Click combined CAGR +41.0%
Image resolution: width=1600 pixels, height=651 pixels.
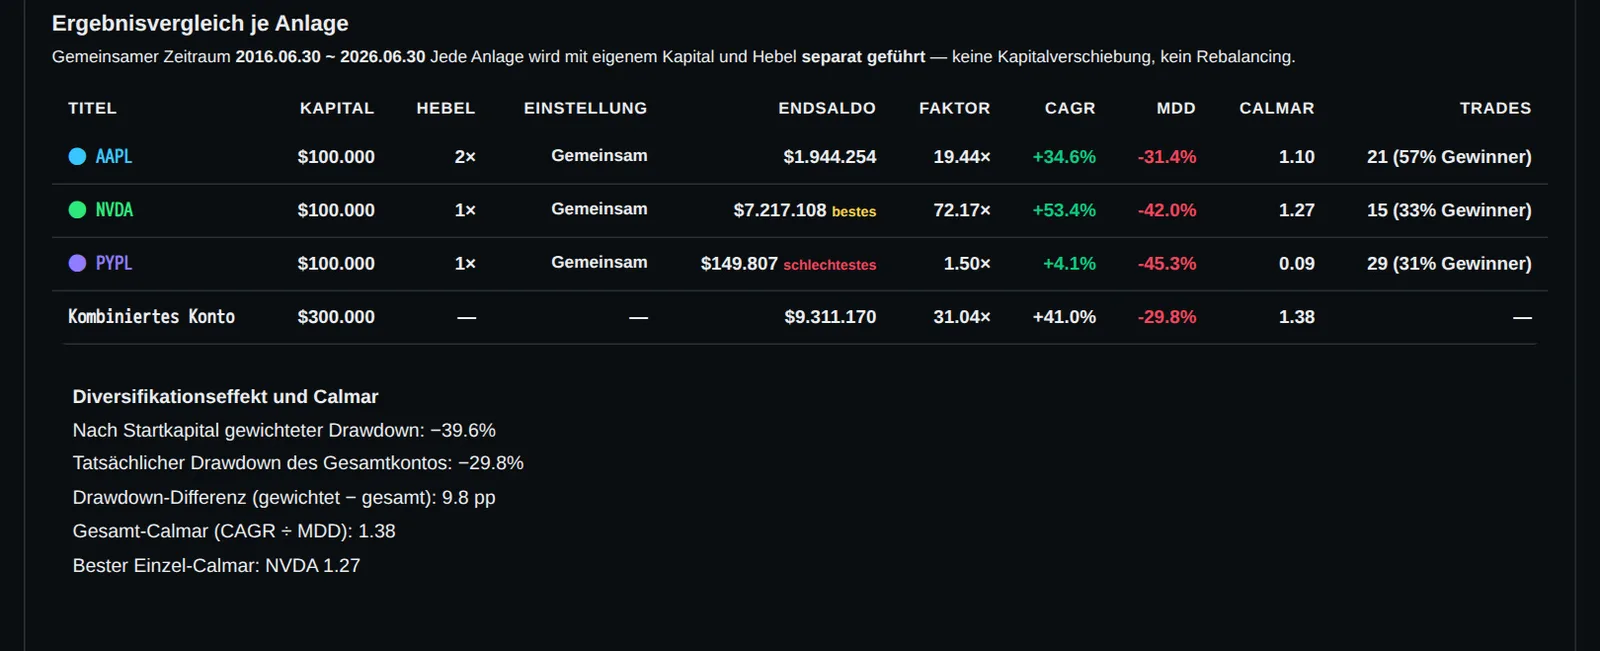[x=1064, y=317]
